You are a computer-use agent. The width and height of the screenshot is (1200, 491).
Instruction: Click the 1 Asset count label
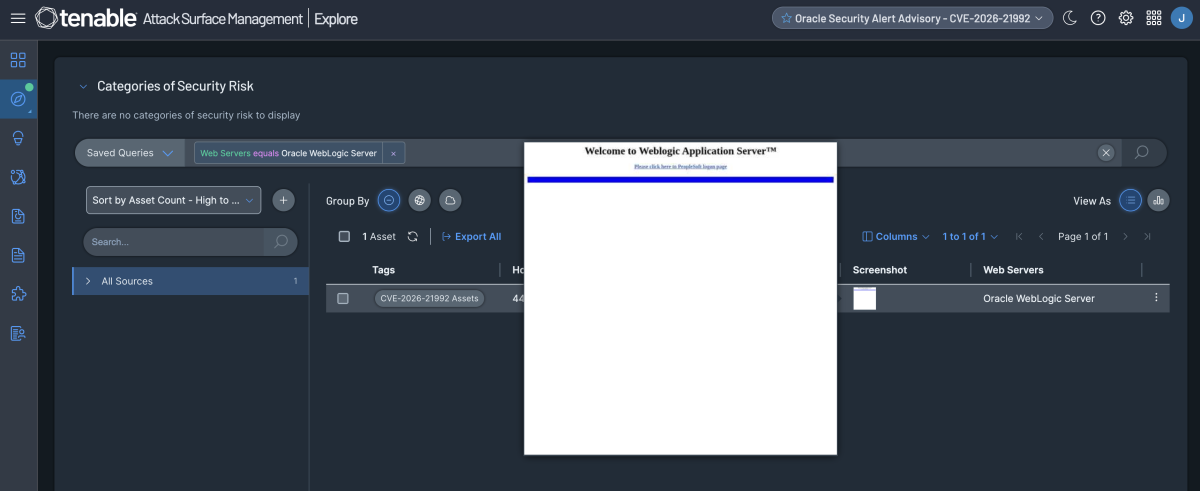point(379,236)
